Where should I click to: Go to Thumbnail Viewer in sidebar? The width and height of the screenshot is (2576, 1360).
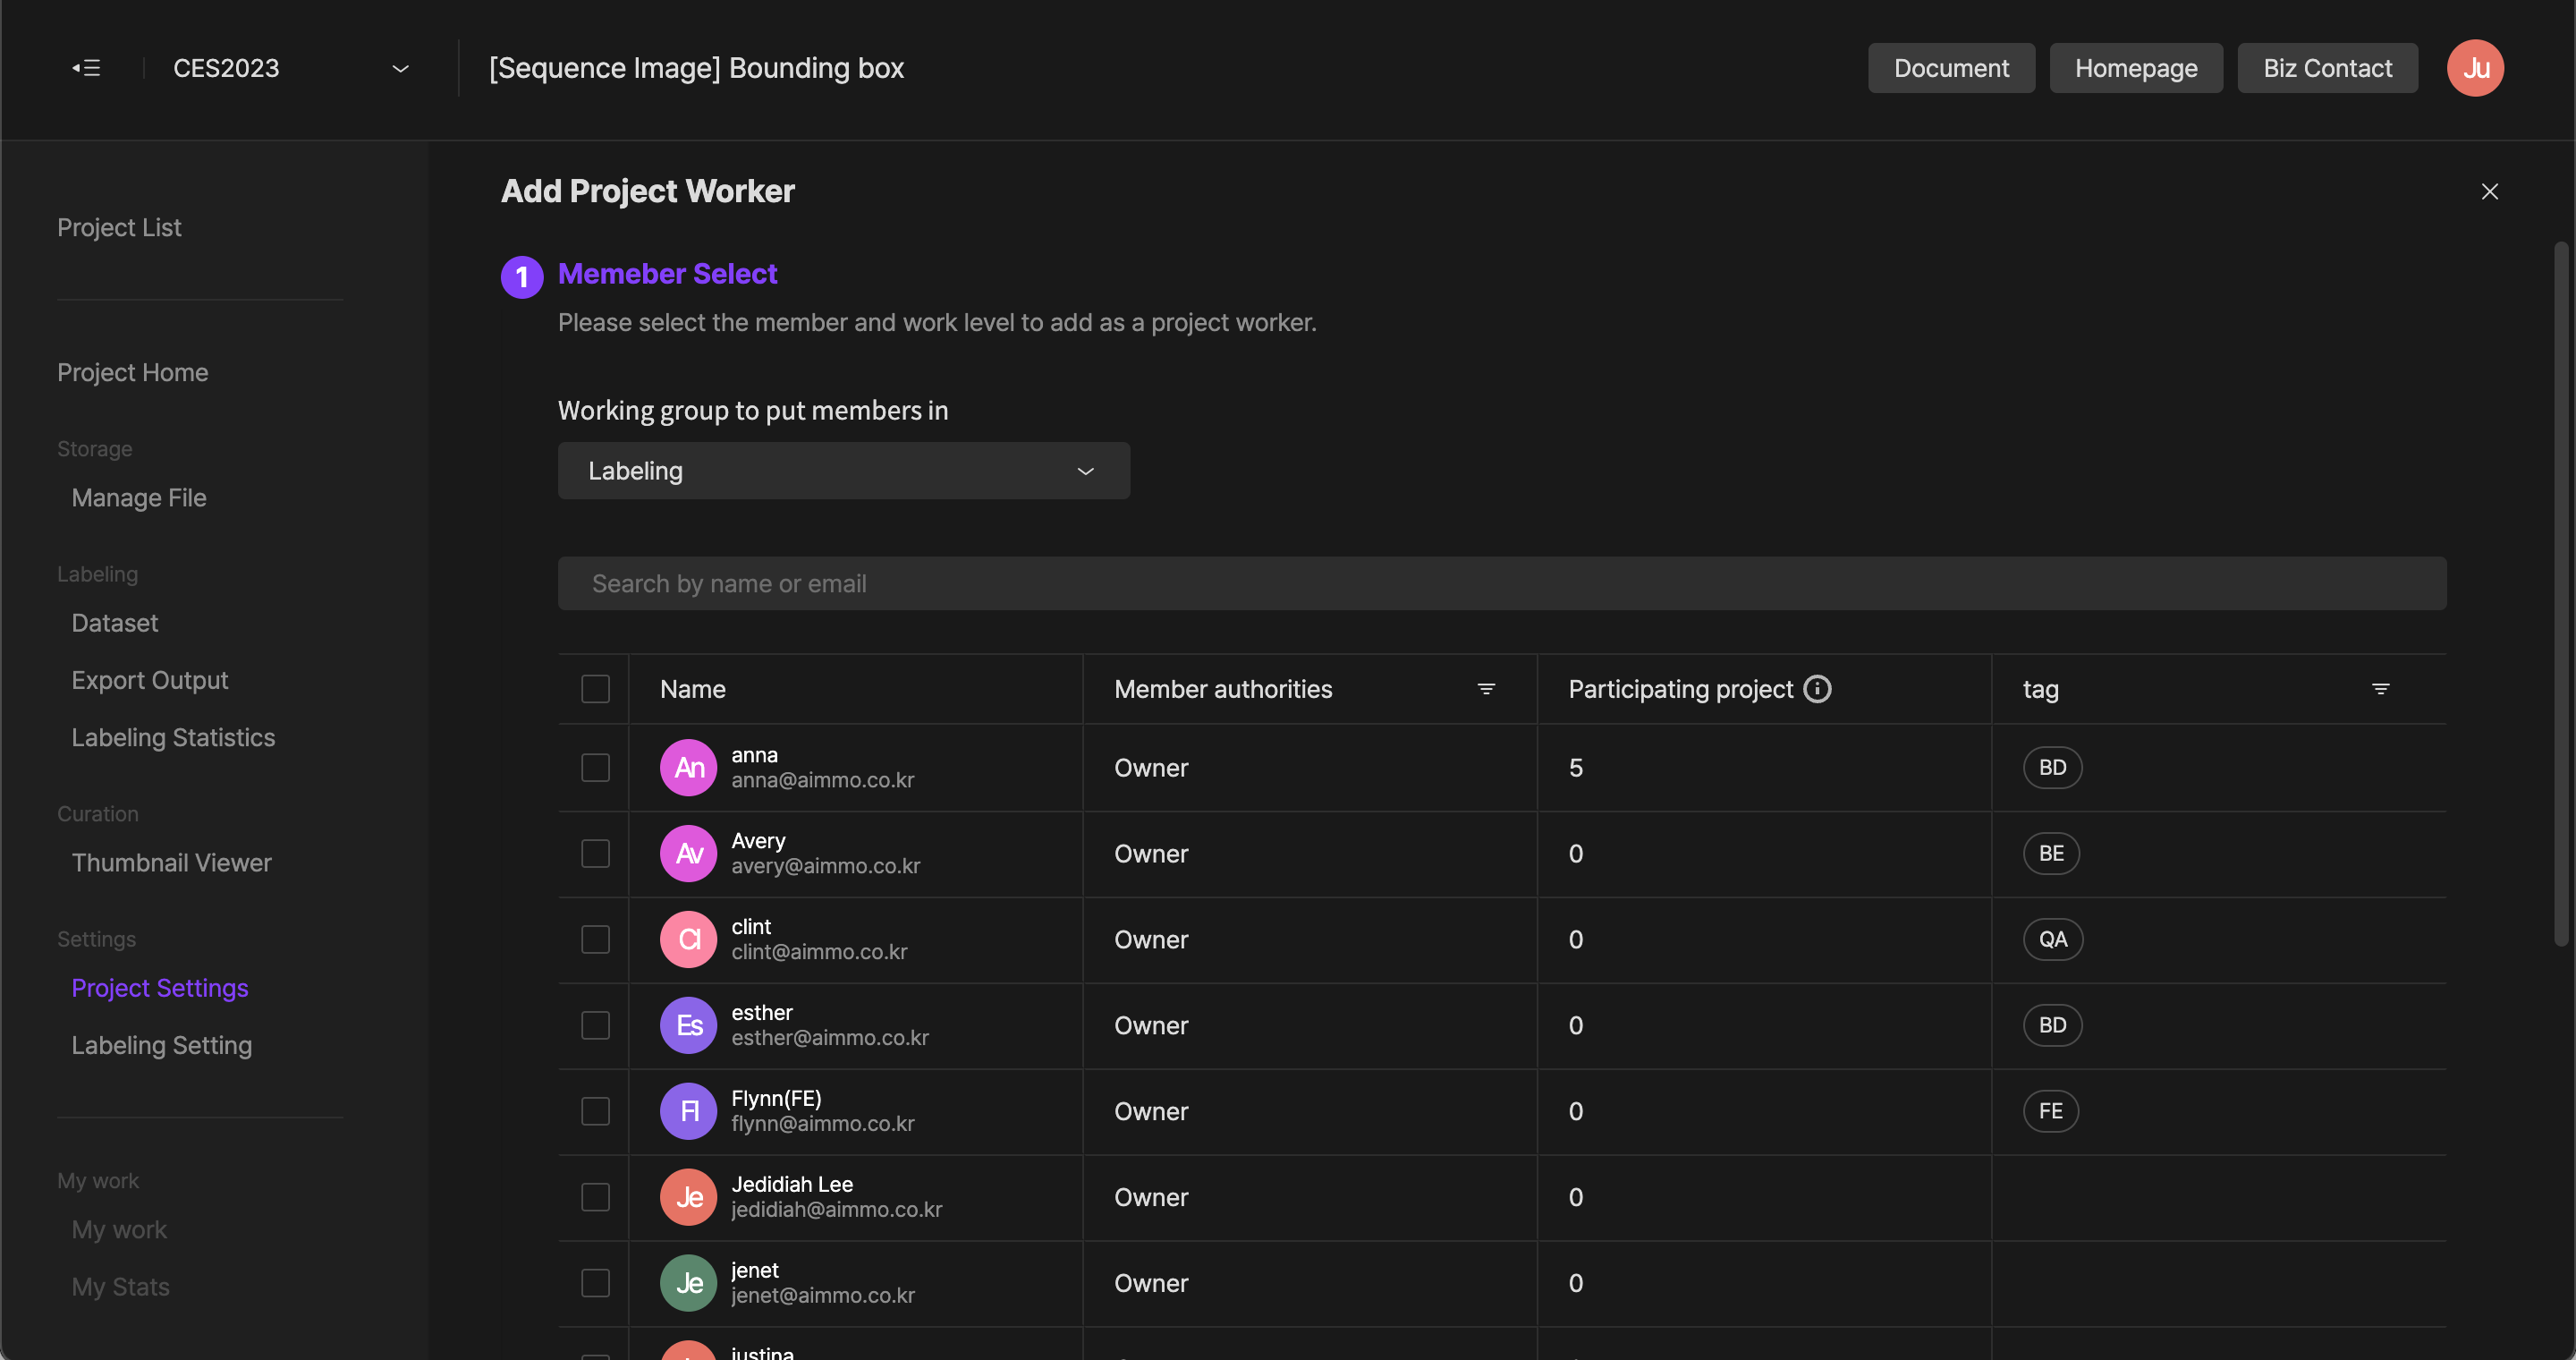click(x=171, y=862)
